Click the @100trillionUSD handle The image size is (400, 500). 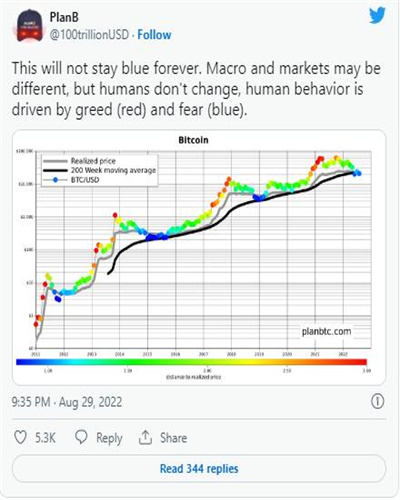pyautogui.click(x=89, y=35)
